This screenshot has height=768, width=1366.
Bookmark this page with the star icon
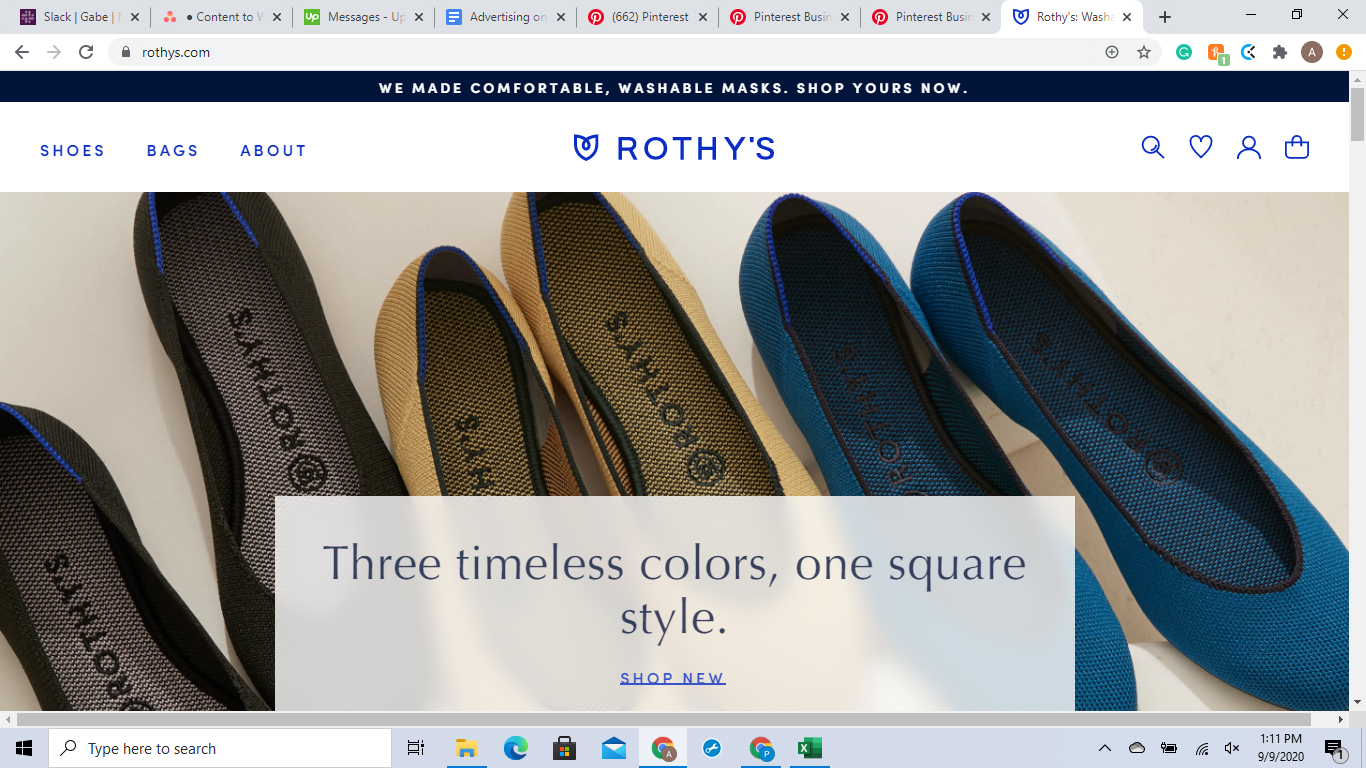pos(1144,52)
